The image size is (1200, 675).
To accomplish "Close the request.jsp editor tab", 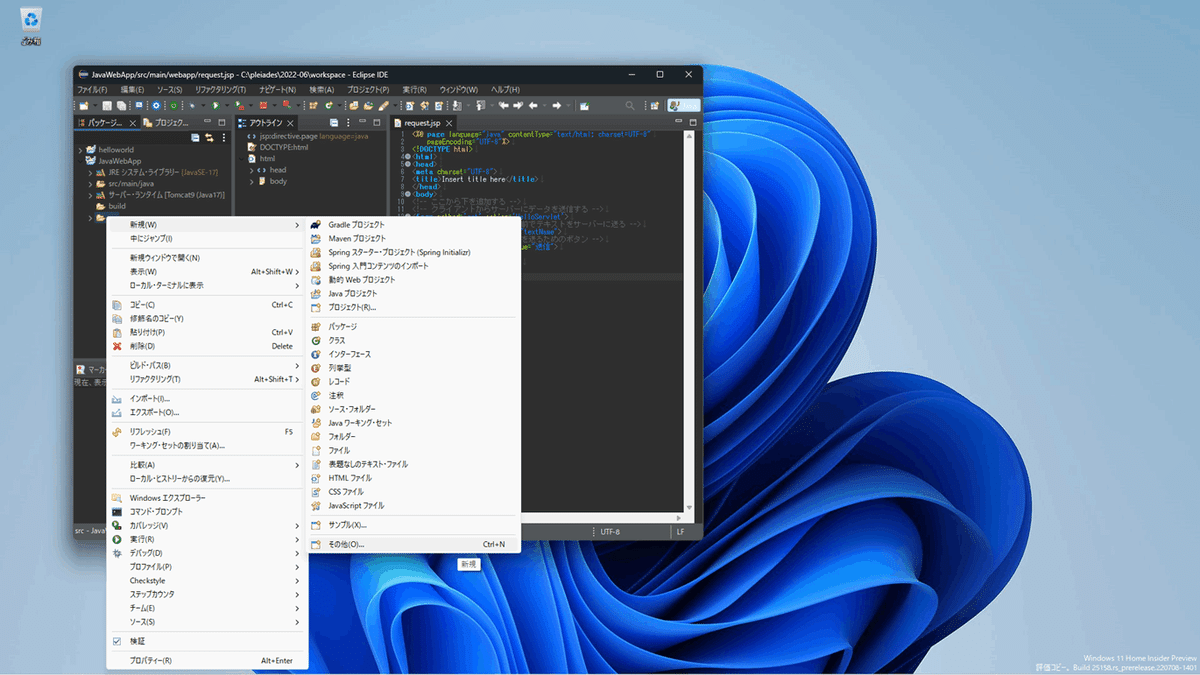I will tap(449, 123).
